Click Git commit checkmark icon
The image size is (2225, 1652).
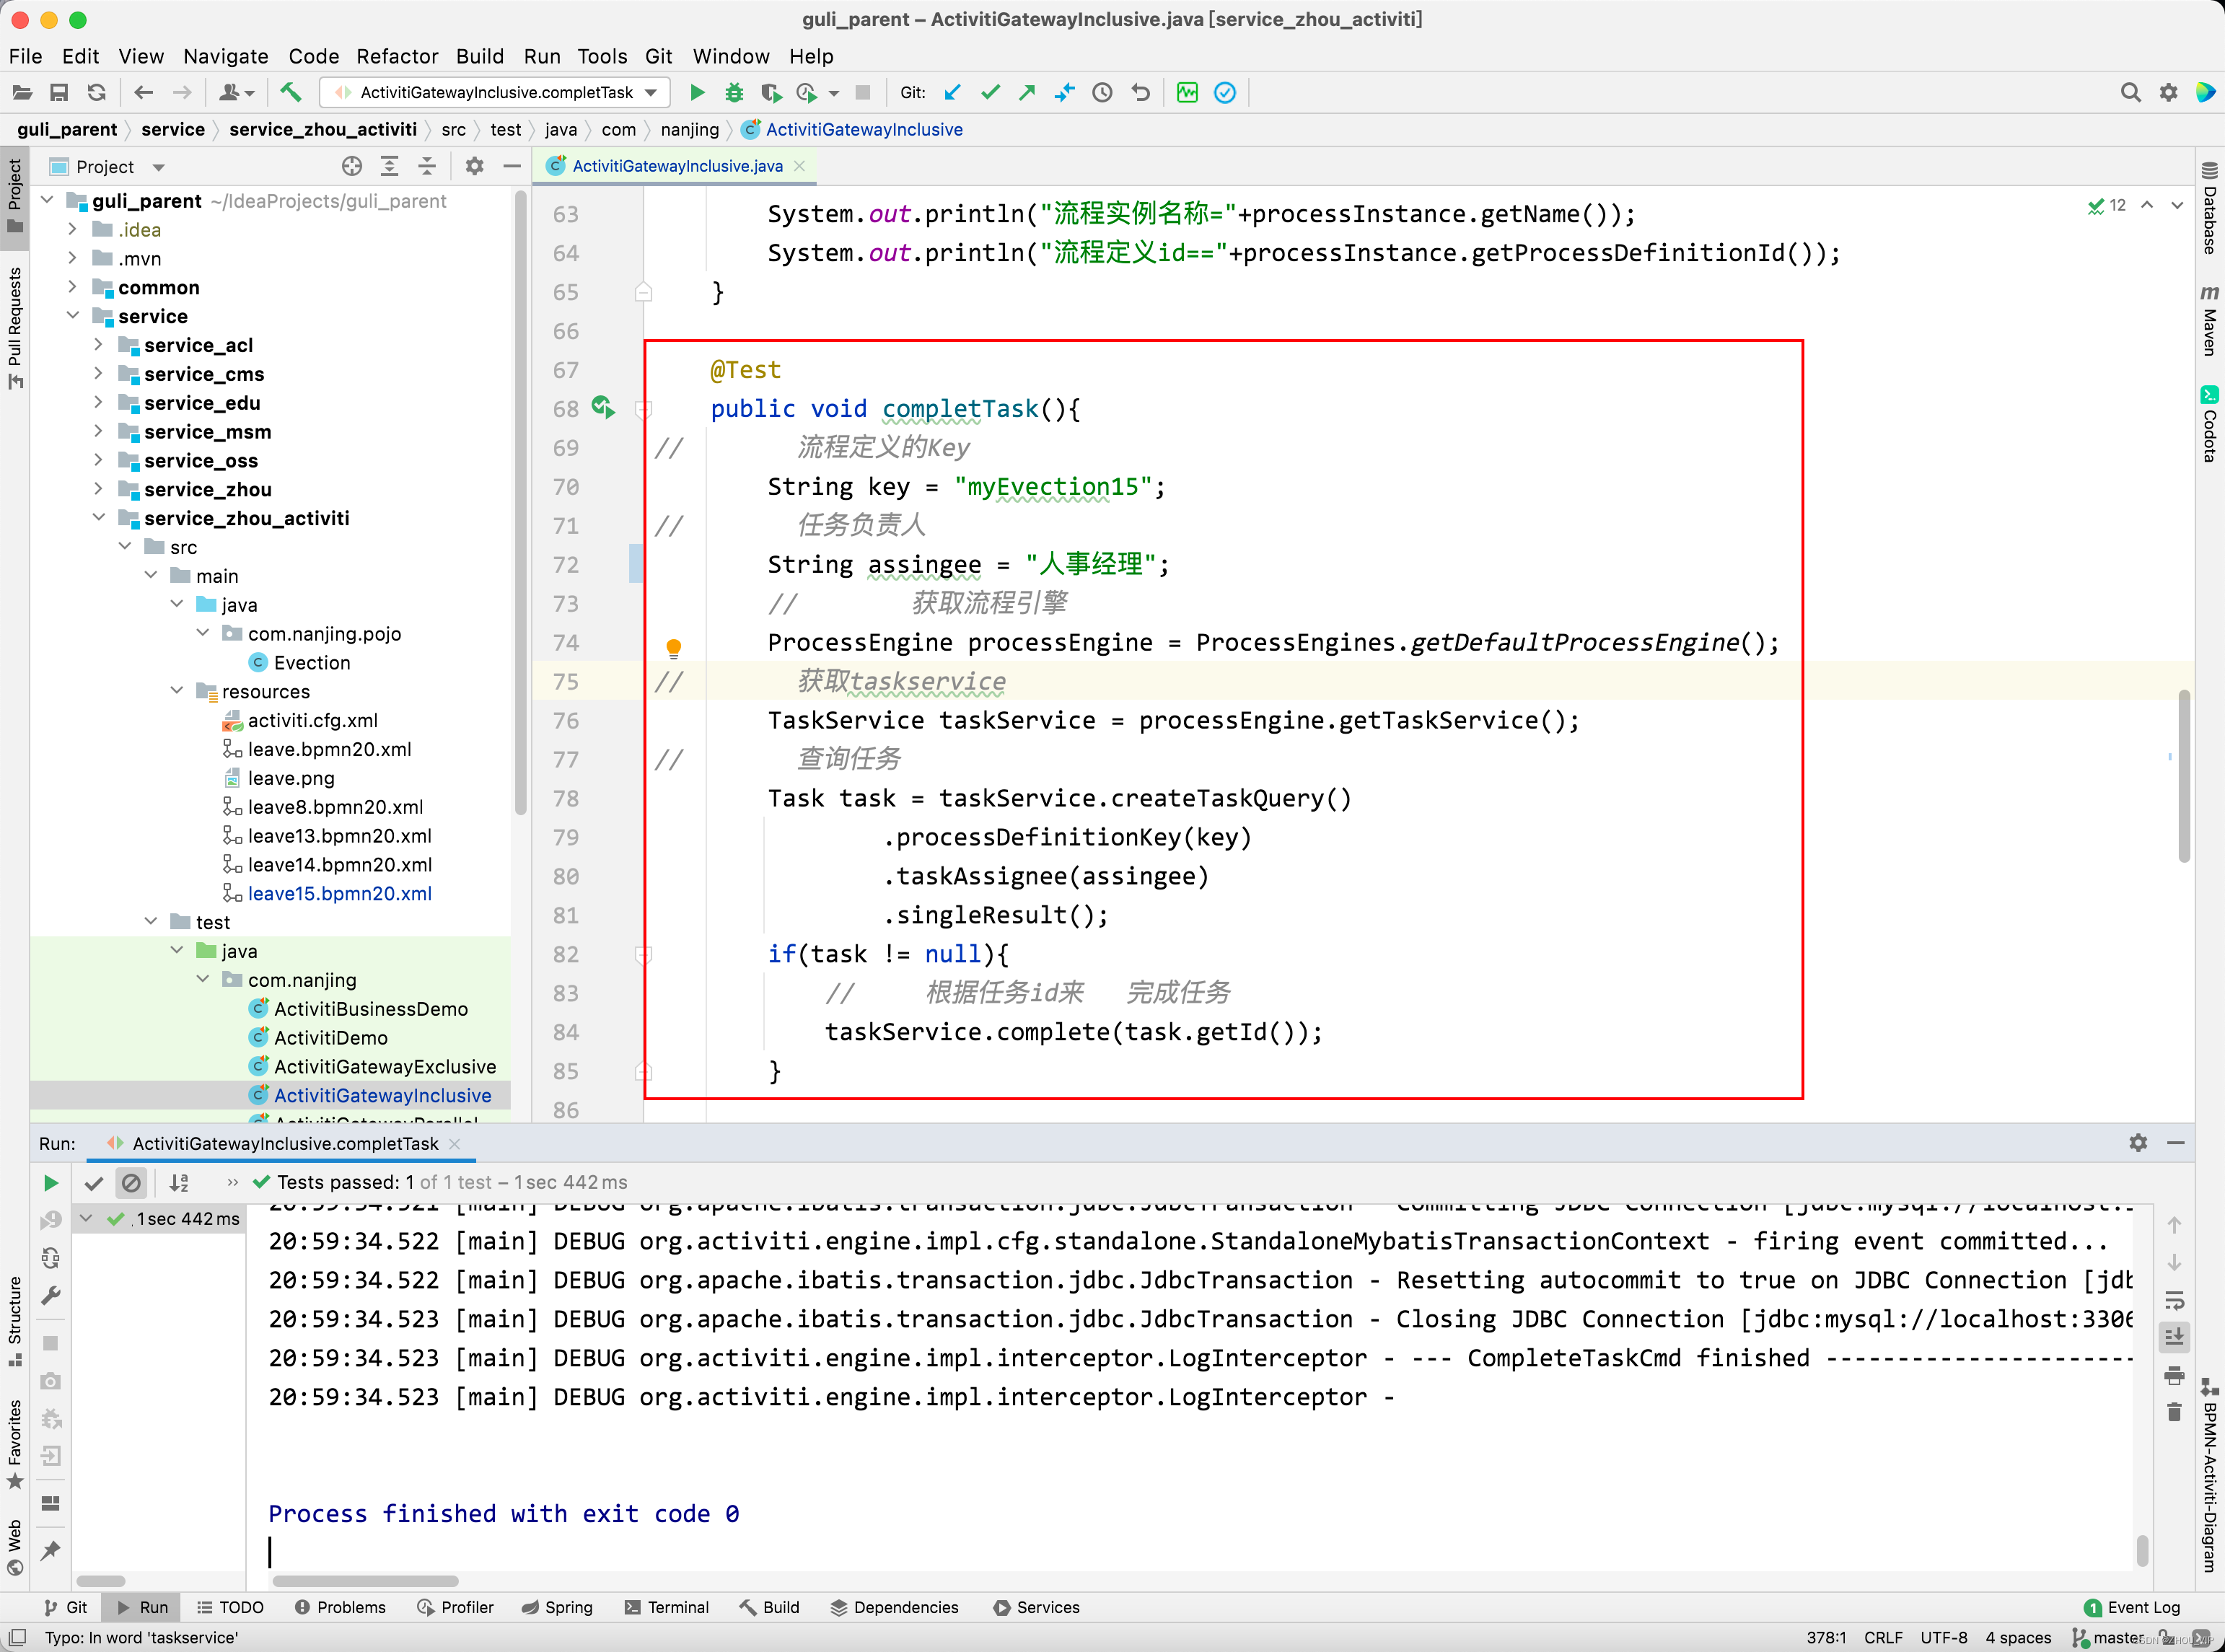coord(990,93)
